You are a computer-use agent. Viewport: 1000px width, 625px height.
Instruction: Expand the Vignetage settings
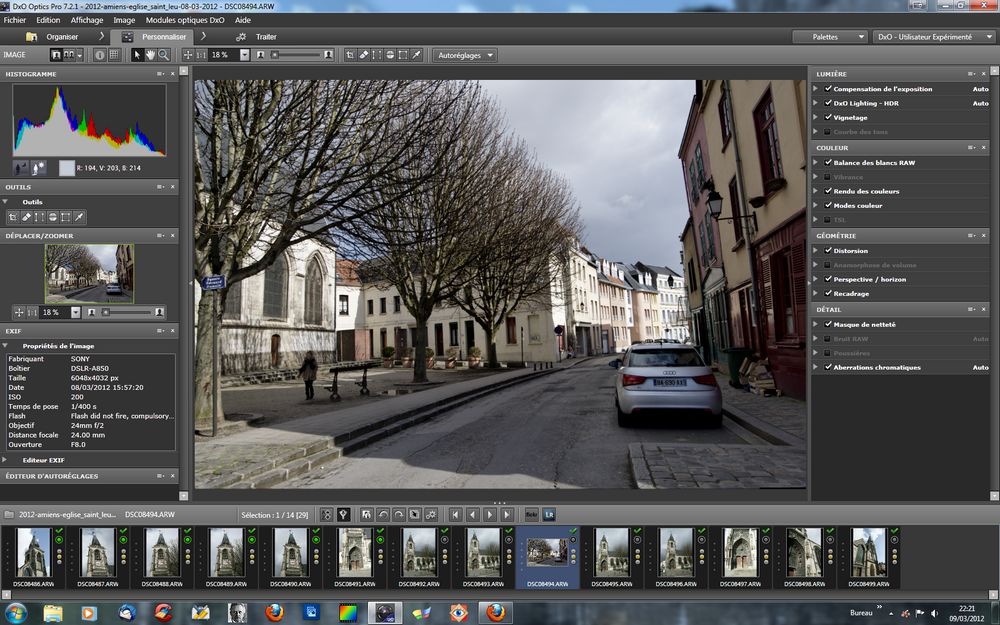[816, 117]
